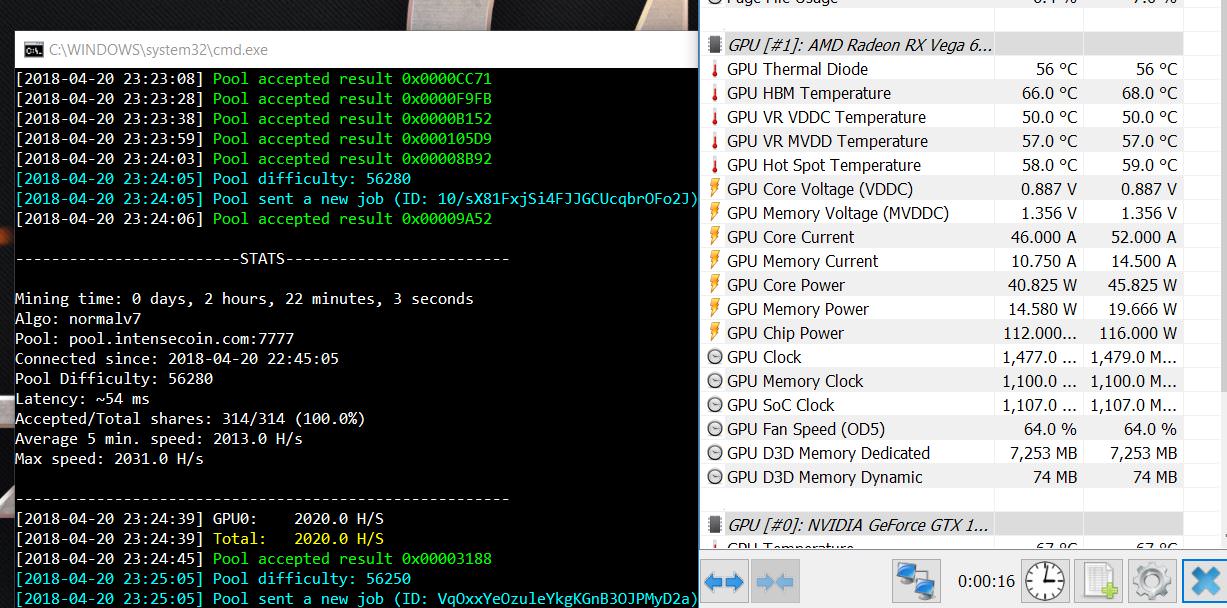The image size is (1227, 608).
Task: Select the GPU Hot Spot Temperature label
Action: 824,165
